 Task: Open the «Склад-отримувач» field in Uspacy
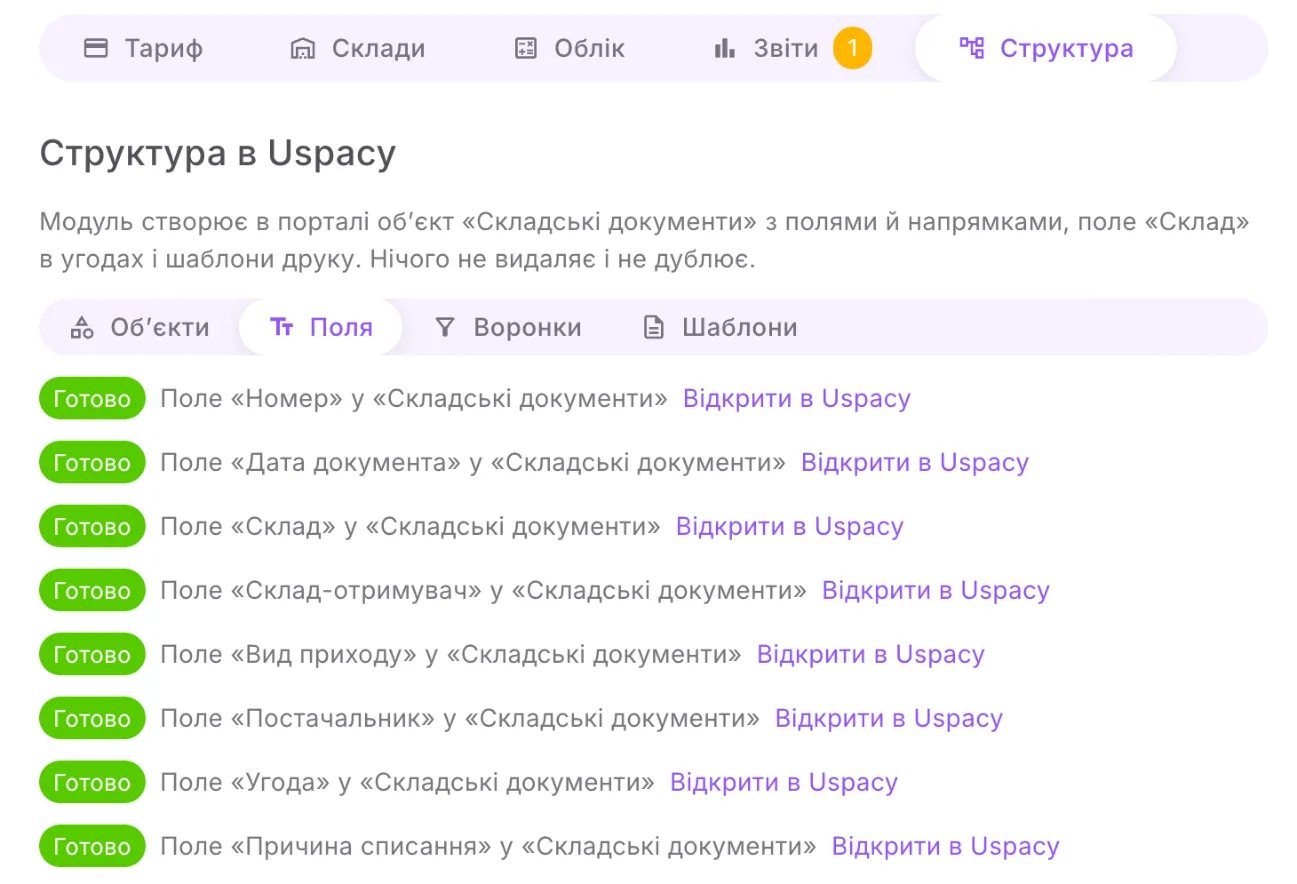[935, 590]
